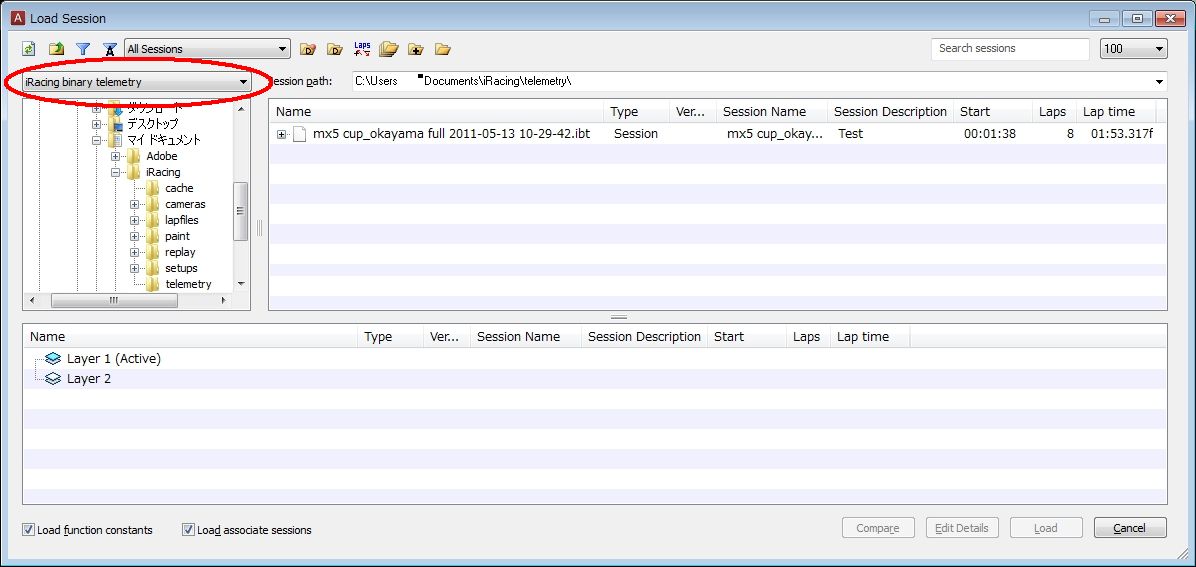Sort by Name column in upper list
1196x567 pixels.
[436, 111]
